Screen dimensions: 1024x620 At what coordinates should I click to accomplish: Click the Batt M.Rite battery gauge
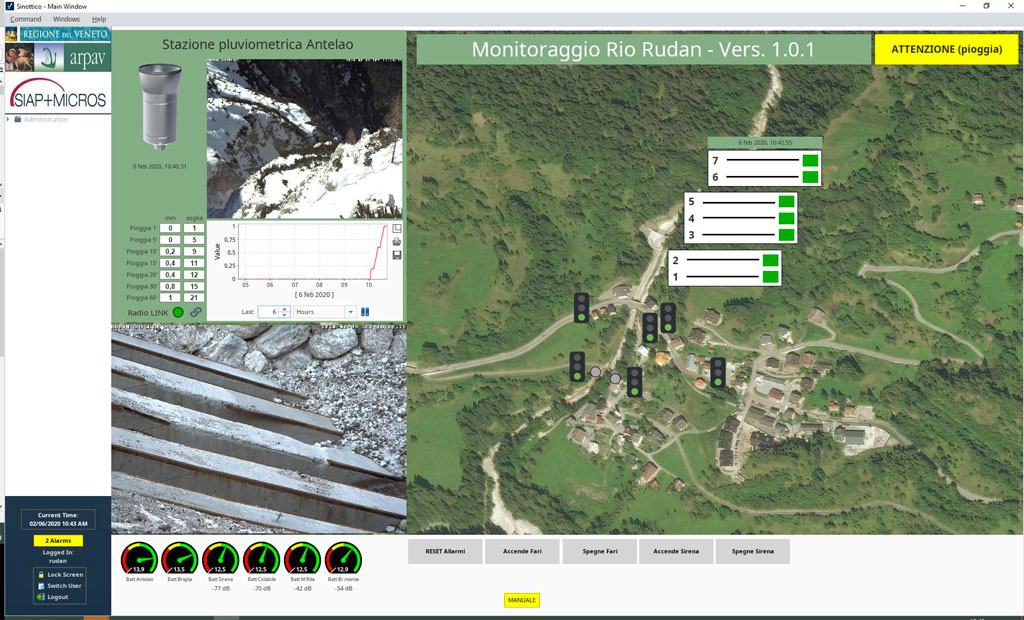(x=302, y=559)
